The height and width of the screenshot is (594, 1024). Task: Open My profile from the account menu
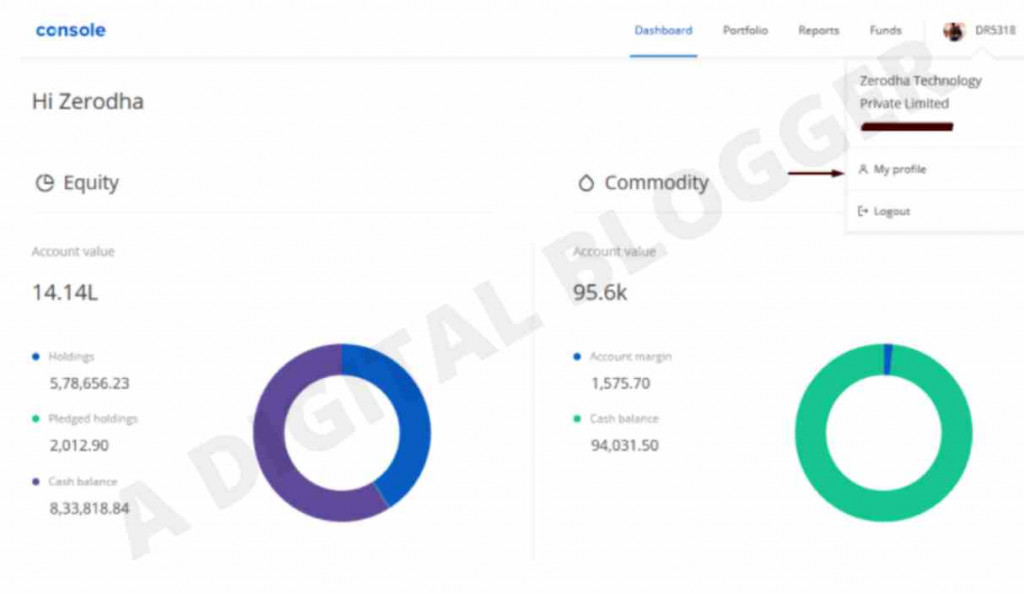point(900,169)
